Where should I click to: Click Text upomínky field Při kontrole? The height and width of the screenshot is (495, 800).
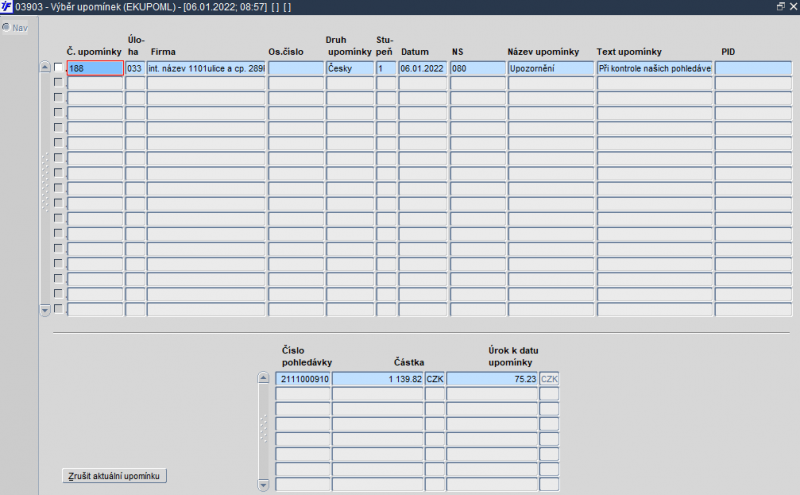655,68
